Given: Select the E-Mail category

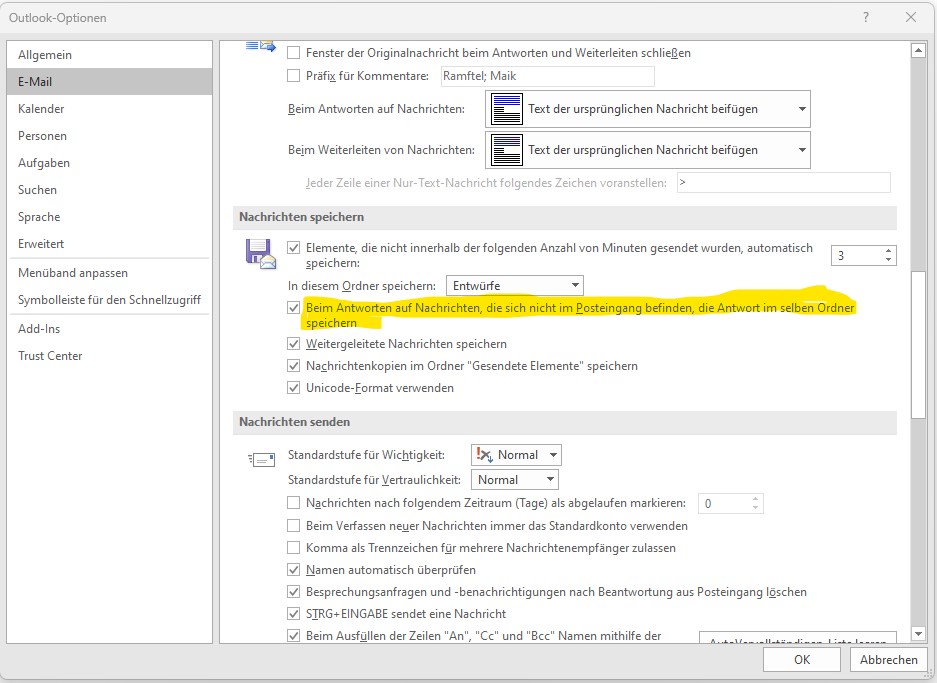Looking at the screenshot, I should [109, 82].
